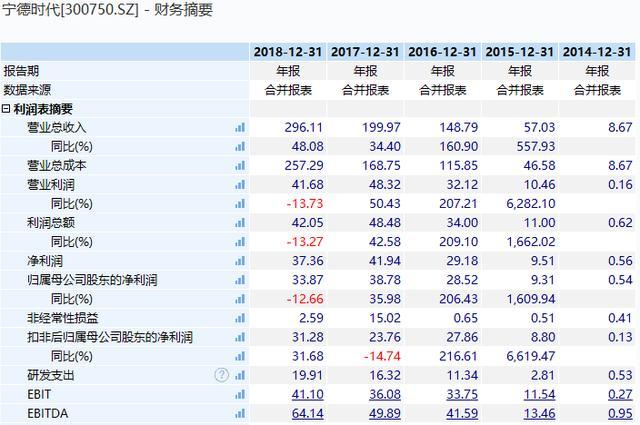Select the 2017-12-31 column header
640x425 pixels.
(x=365, y=52)
